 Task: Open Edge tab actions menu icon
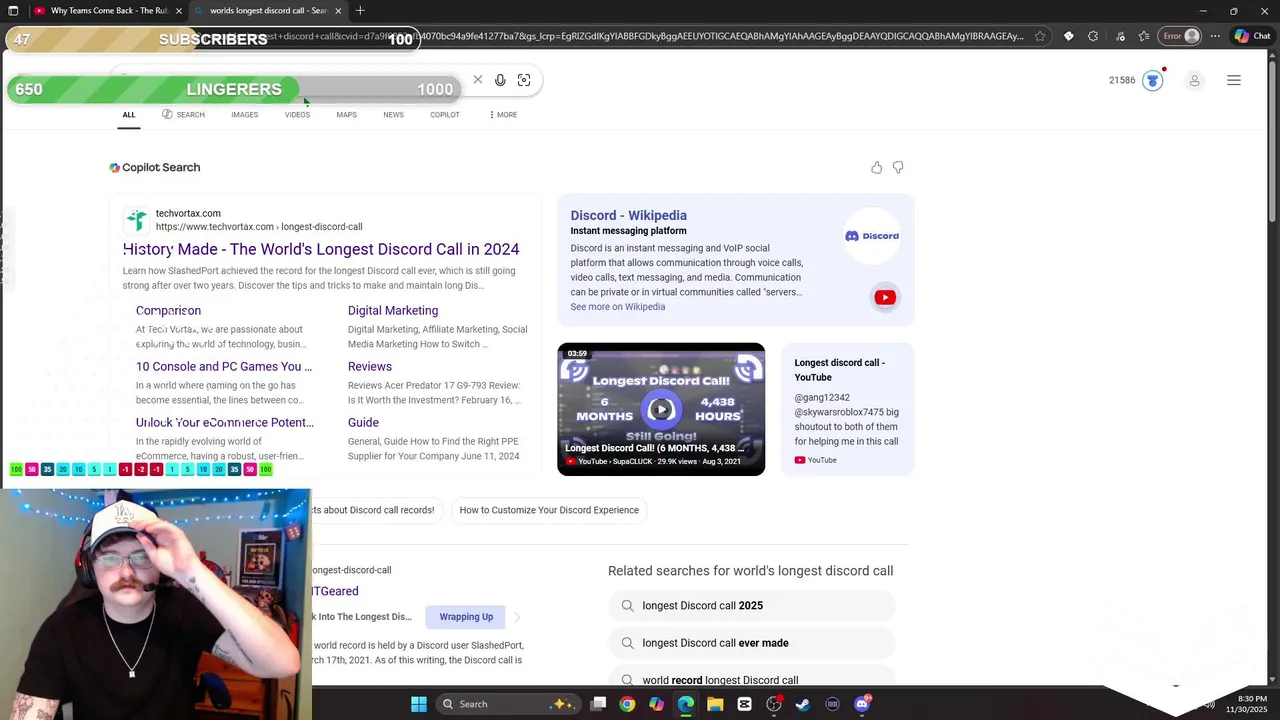[x=13, y=11]
